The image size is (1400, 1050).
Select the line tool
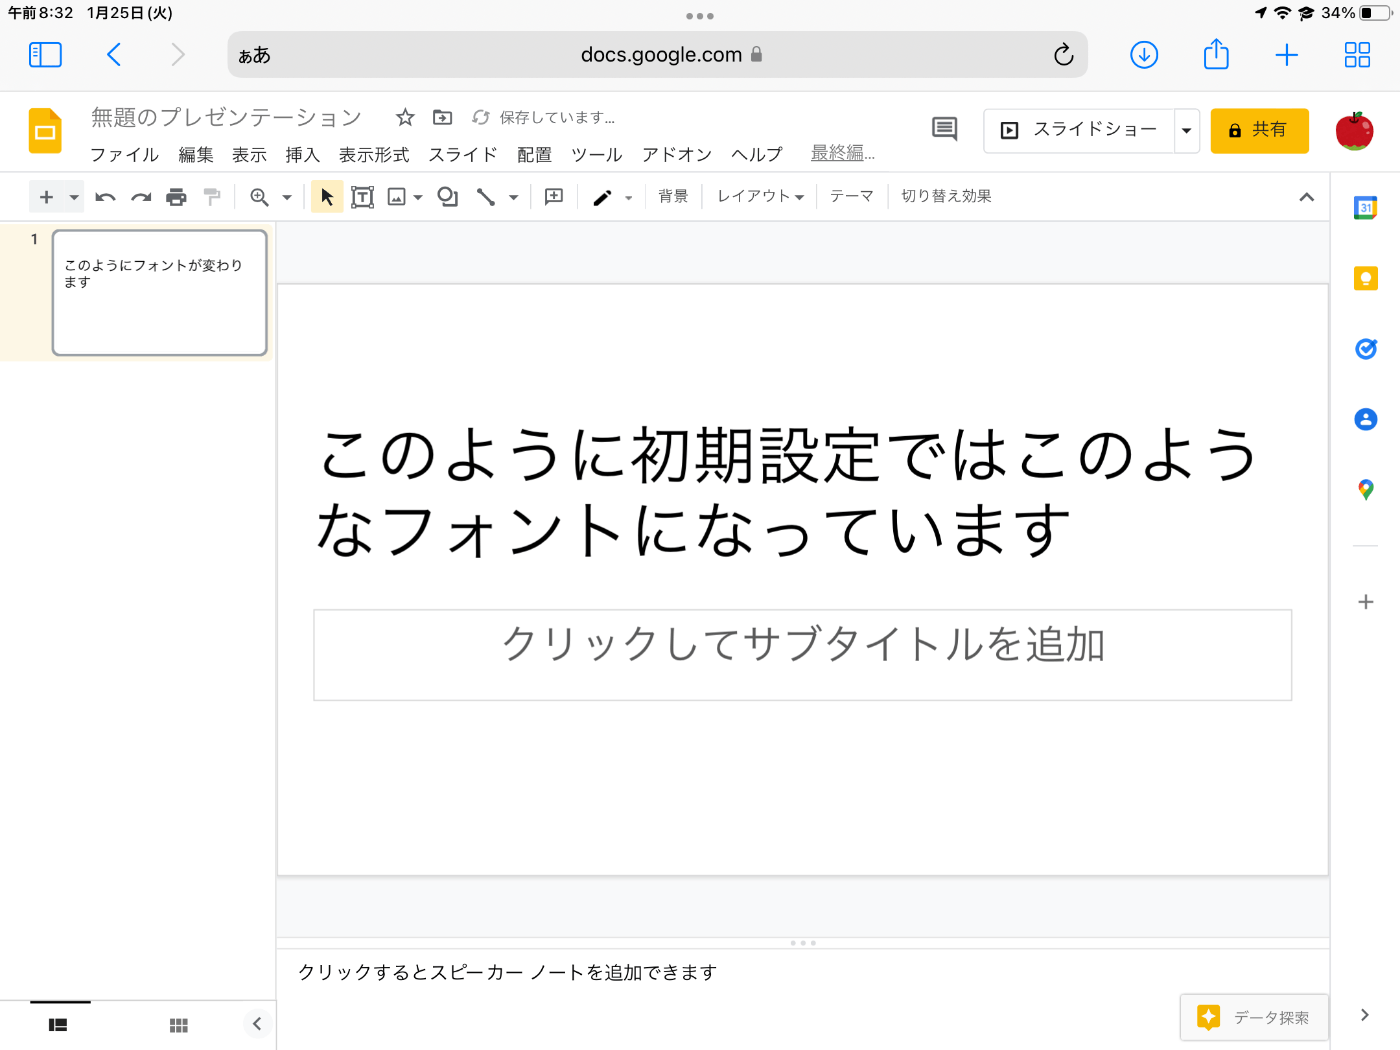[x=486, y=197]
